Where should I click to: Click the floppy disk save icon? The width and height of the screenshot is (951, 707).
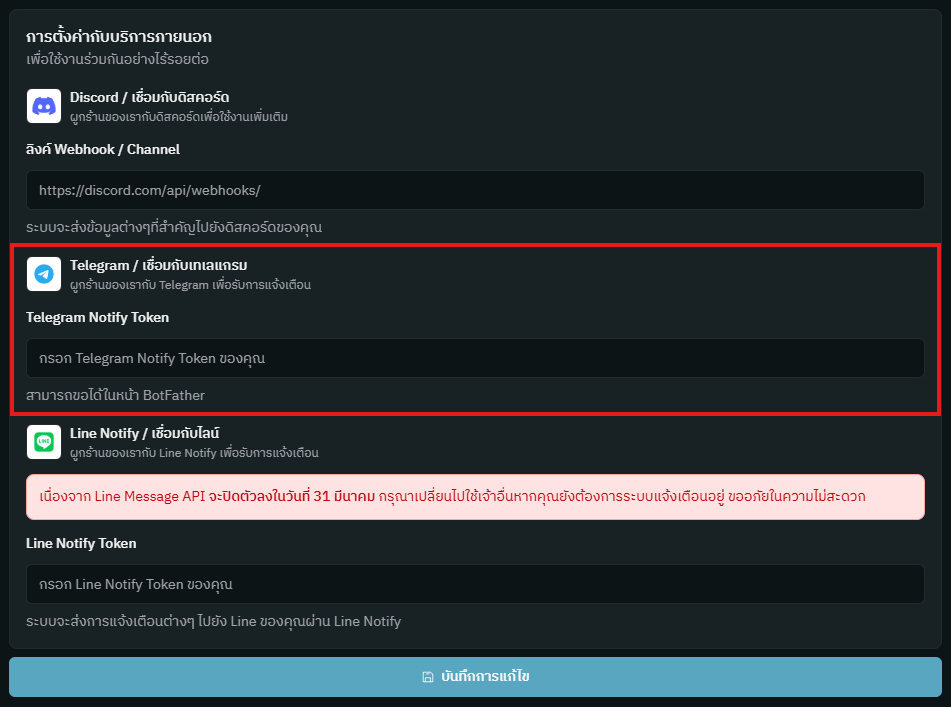(428, 677)
